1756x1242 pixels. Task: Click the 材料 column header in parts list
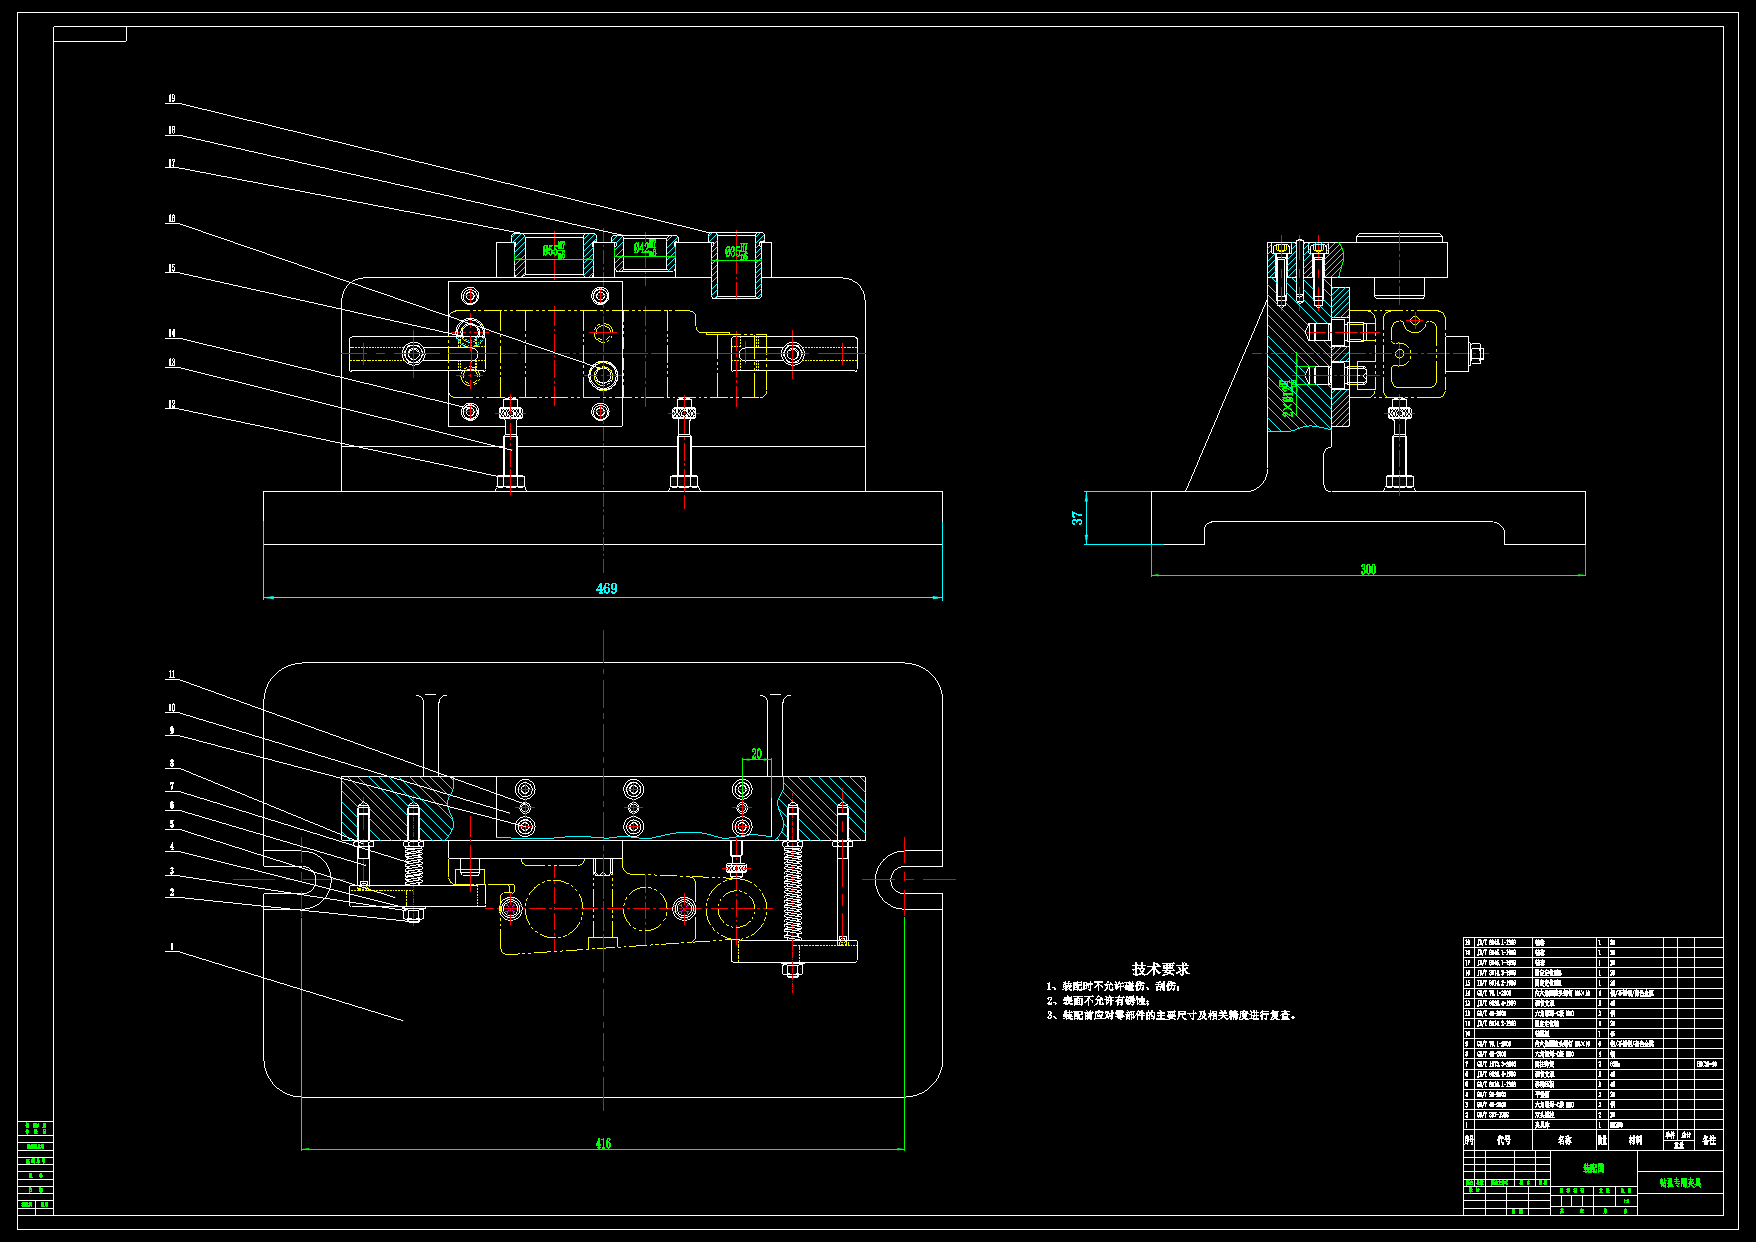click(1635, 1140)
